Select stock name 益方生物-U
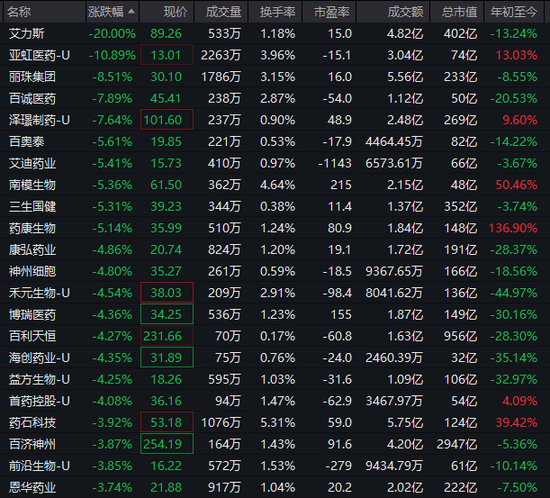The width and height of the screenshot is (550, 498). [39, 379]
